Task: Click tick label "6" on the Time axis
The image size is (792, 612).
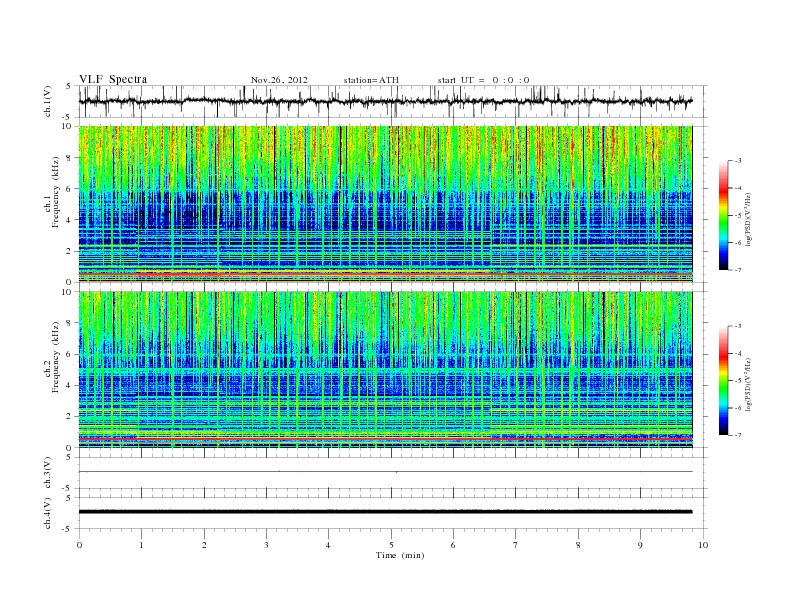Action: tap(453, 545)
